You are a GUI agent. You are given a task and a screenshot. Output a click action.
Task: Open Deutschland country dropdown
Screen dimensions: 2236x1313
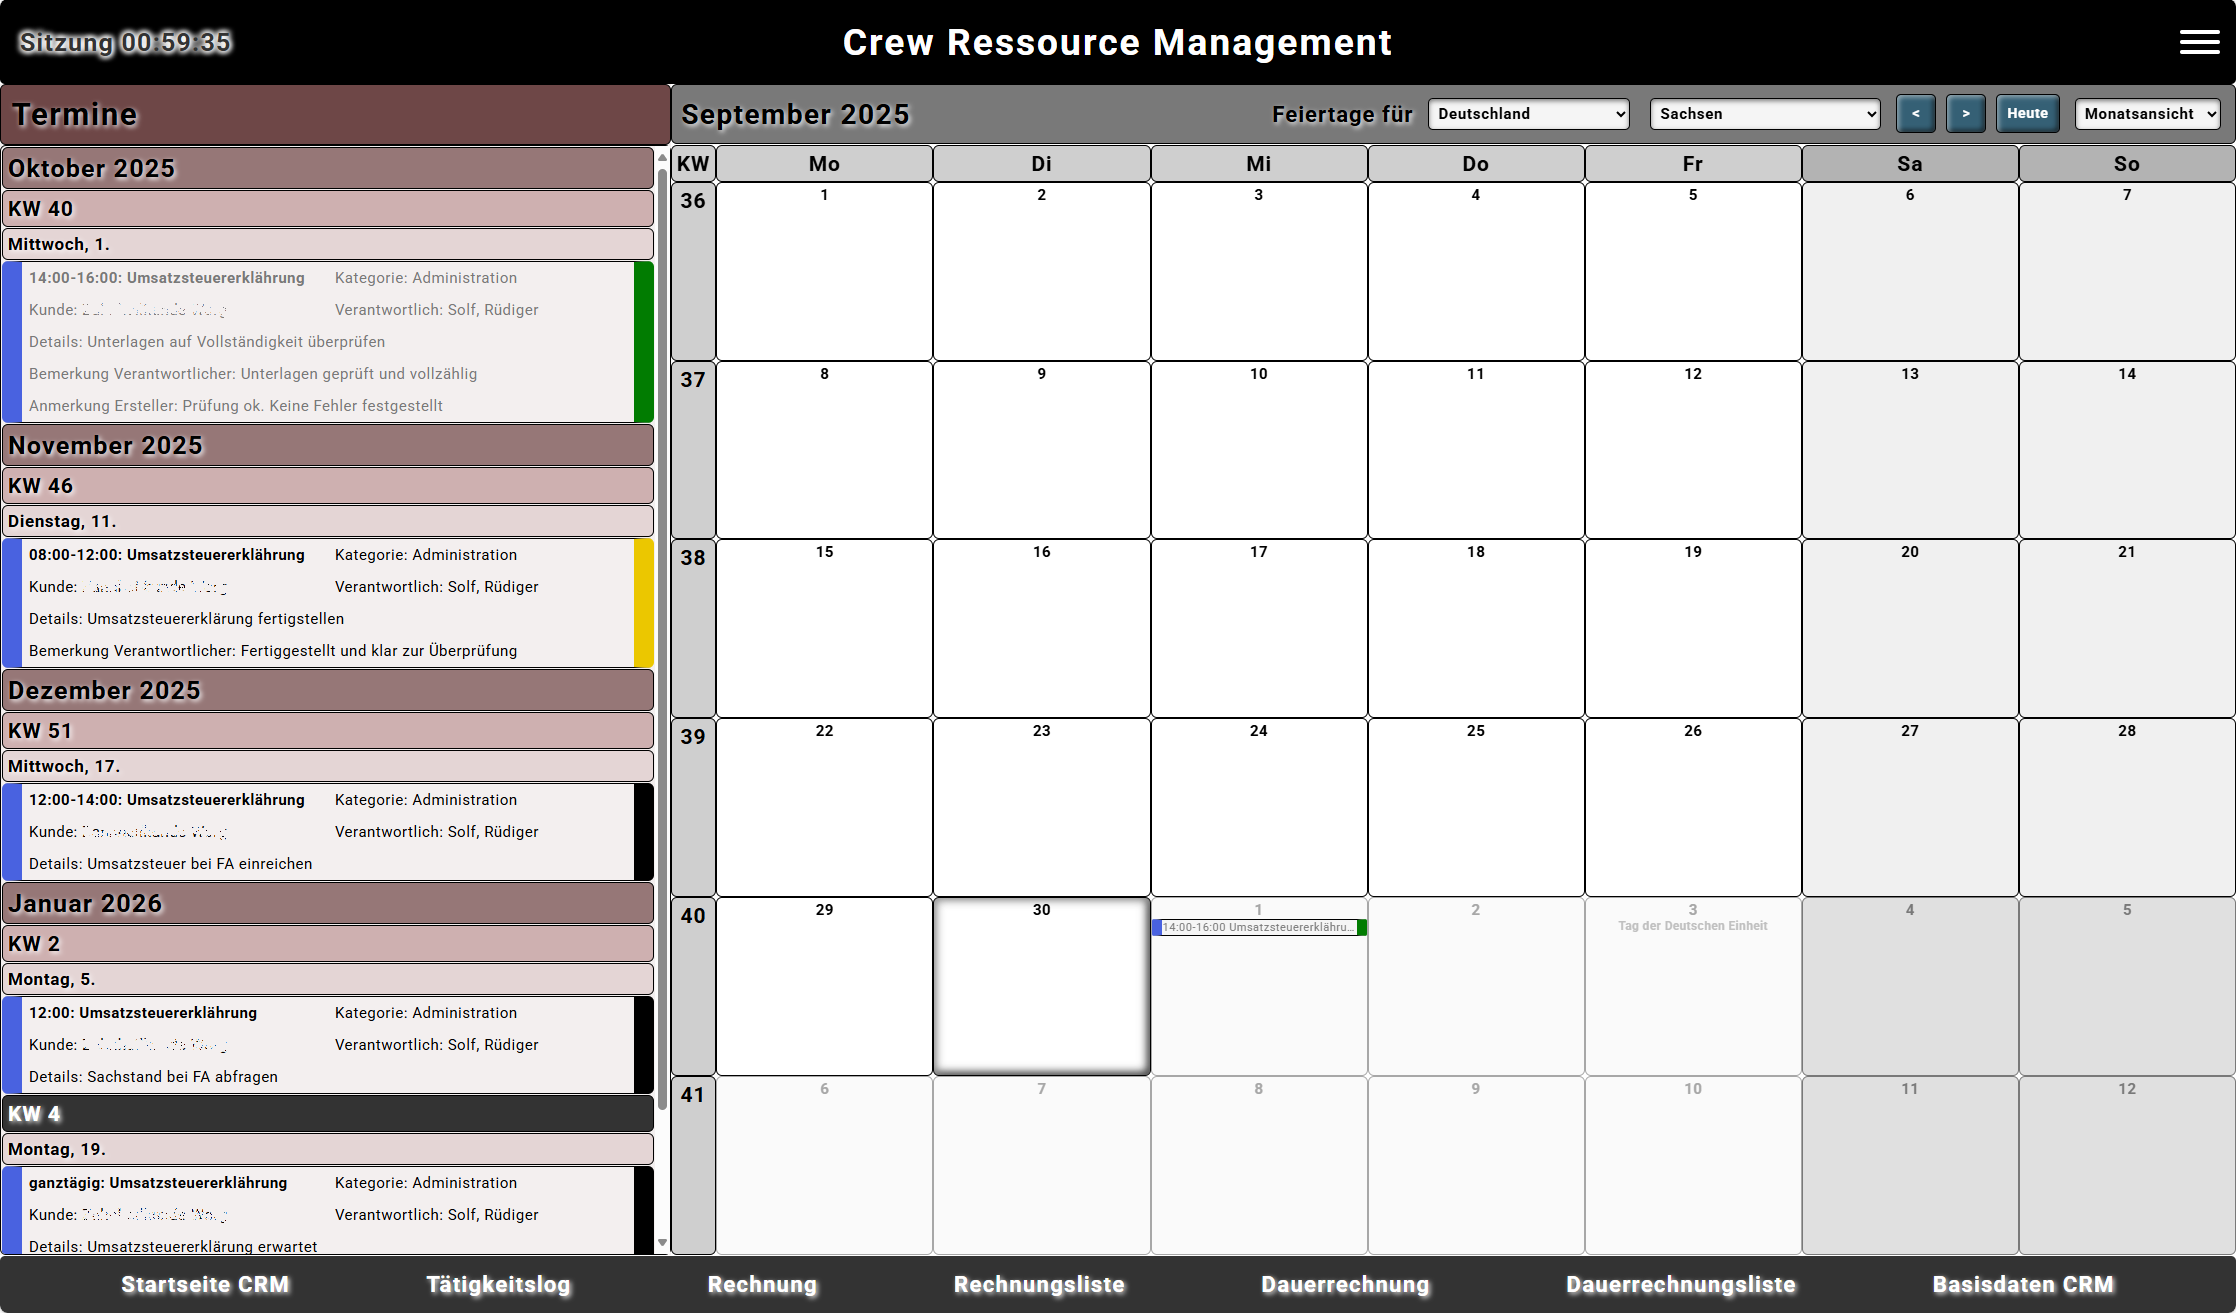[x=1528, y=114]
